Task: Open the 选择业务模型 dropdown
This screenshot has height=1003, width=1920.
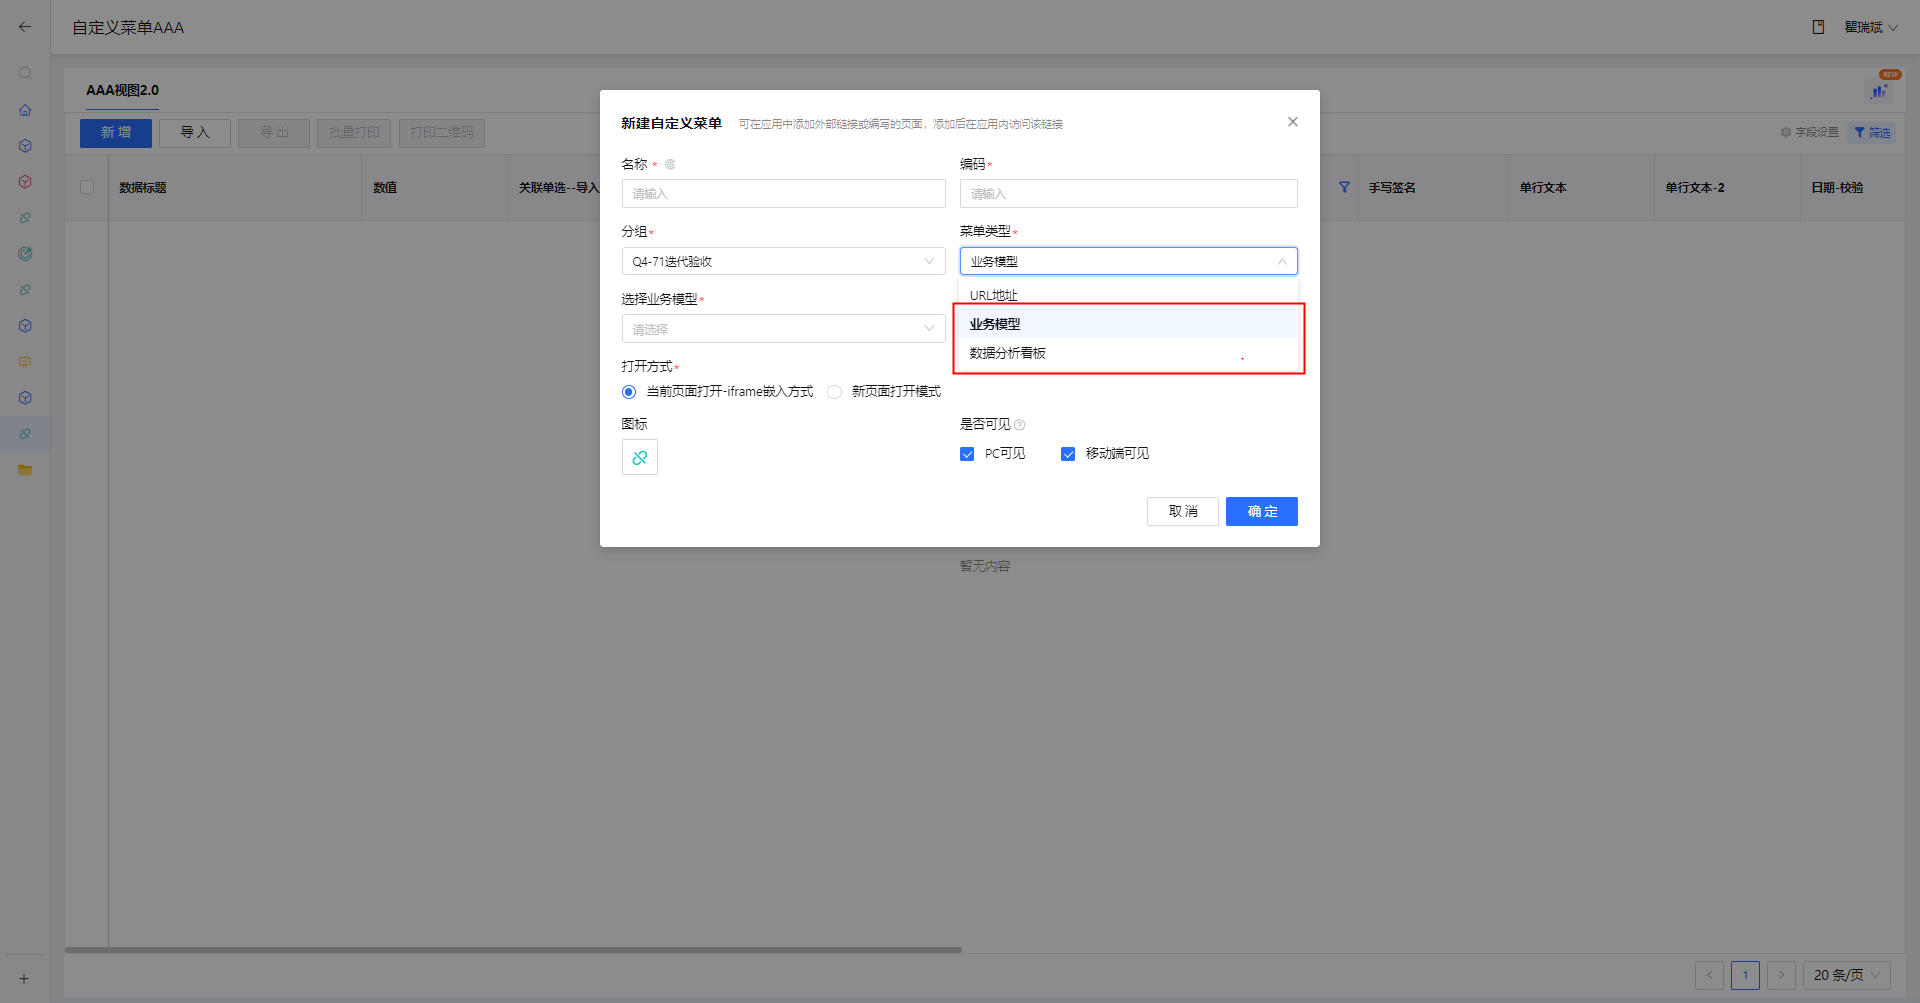Action: point(783,329)
